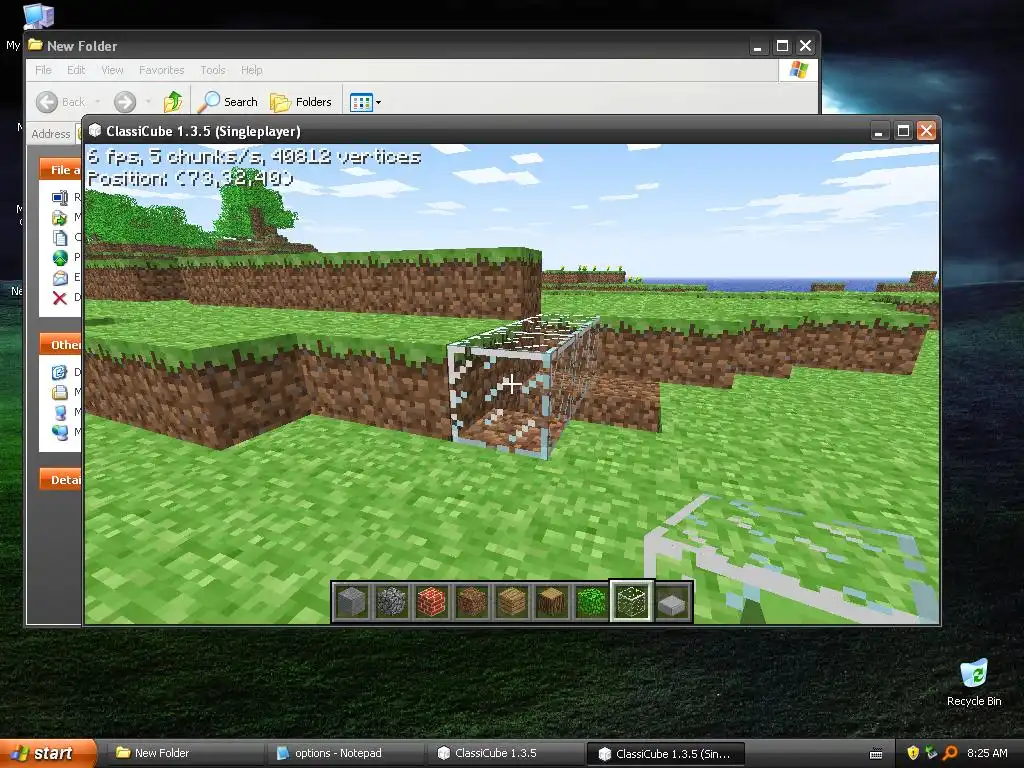1024x768 pixels.
Task: Click the Forward arrow in New Folder window
Action: (125, 102)
